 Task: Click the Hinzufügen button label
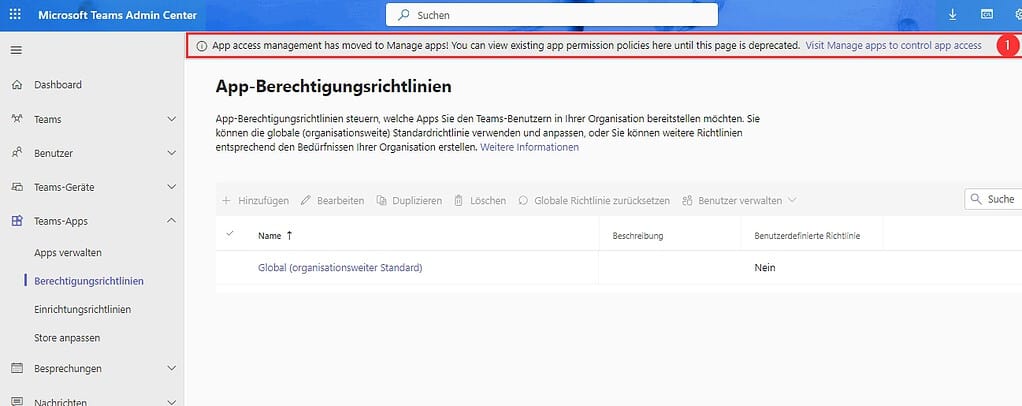[x=263, y=201]
